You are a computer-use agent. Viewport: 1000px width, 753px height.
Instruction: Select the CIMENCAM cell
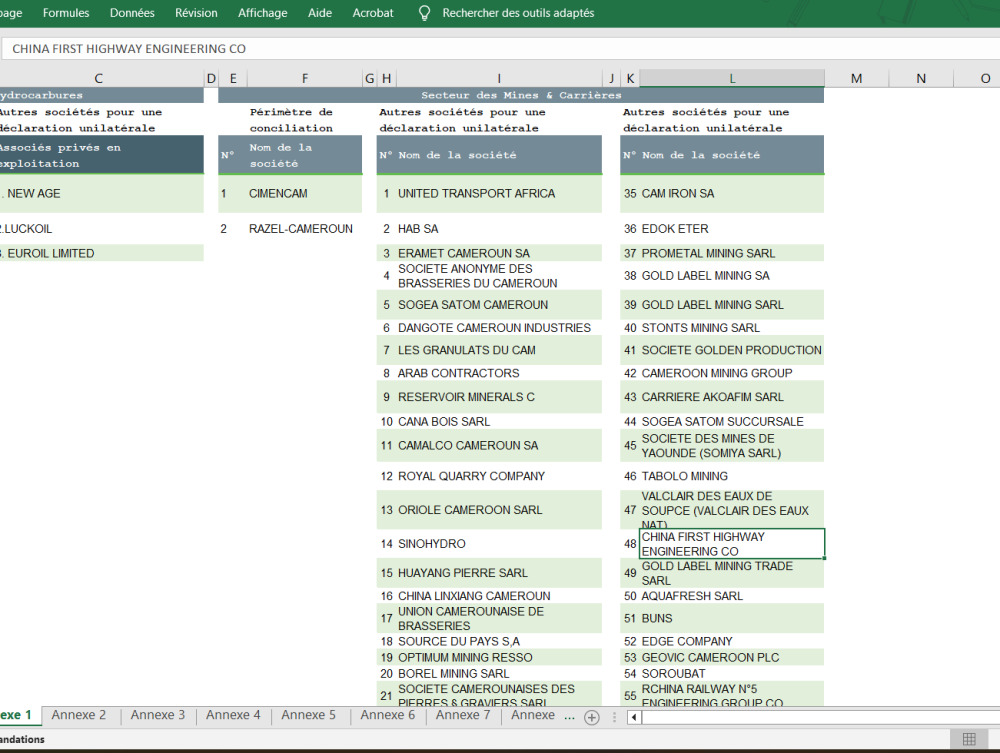pyautogui.click(x=304, y=194)
